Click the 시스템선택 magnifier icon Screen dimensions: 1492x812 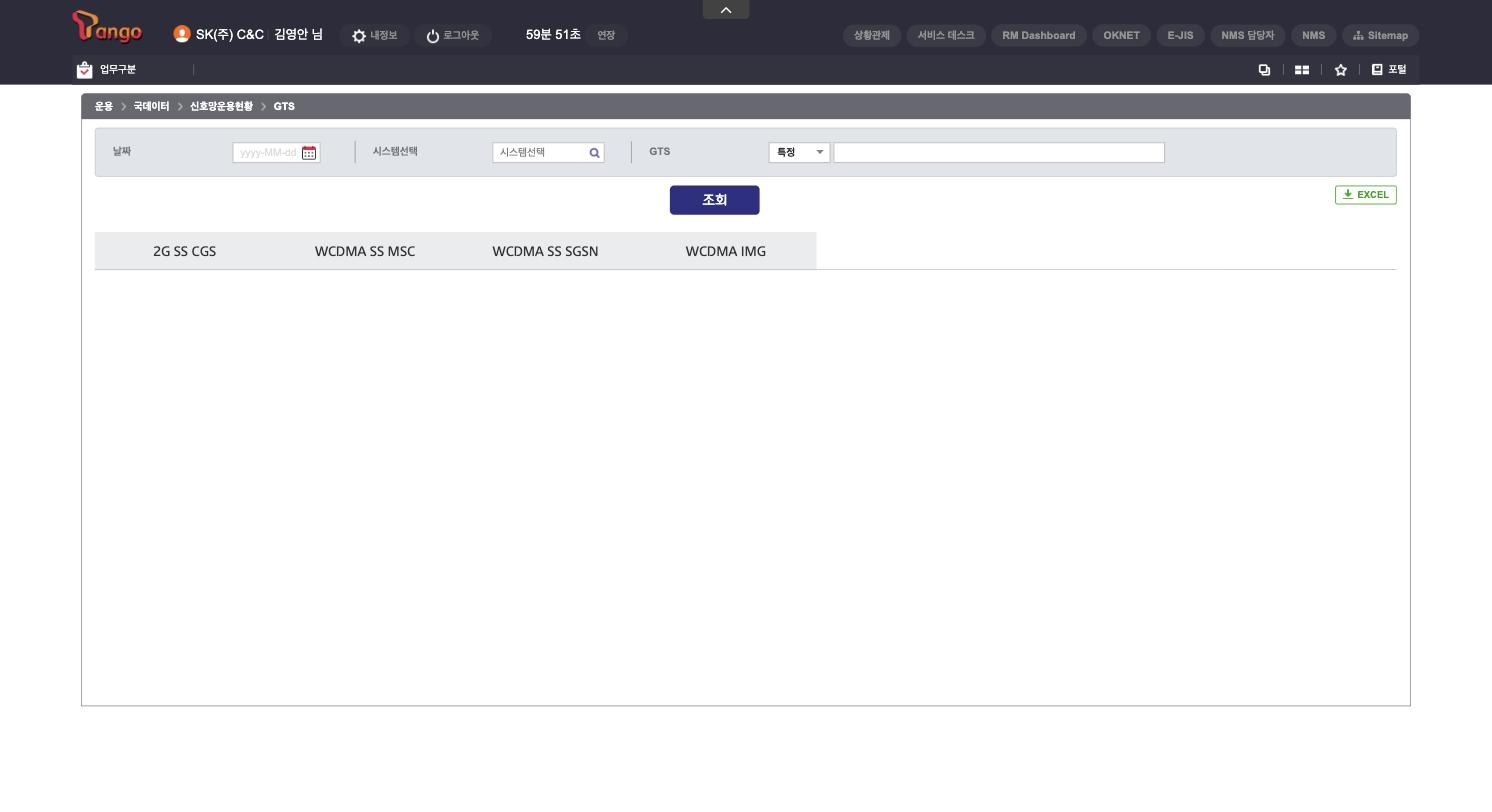click(594, 153)
